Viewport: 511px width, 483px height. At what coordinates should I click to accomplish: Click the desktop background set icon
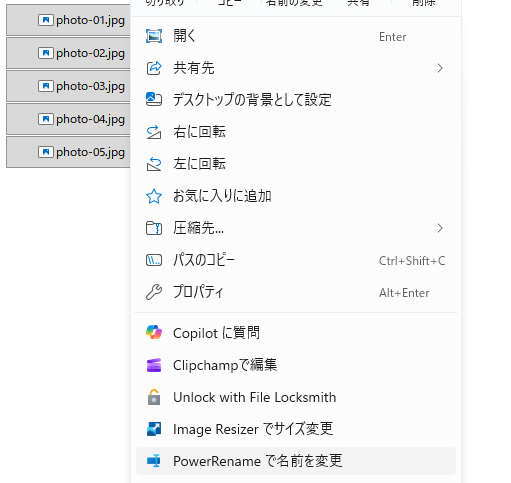[154, 100]
